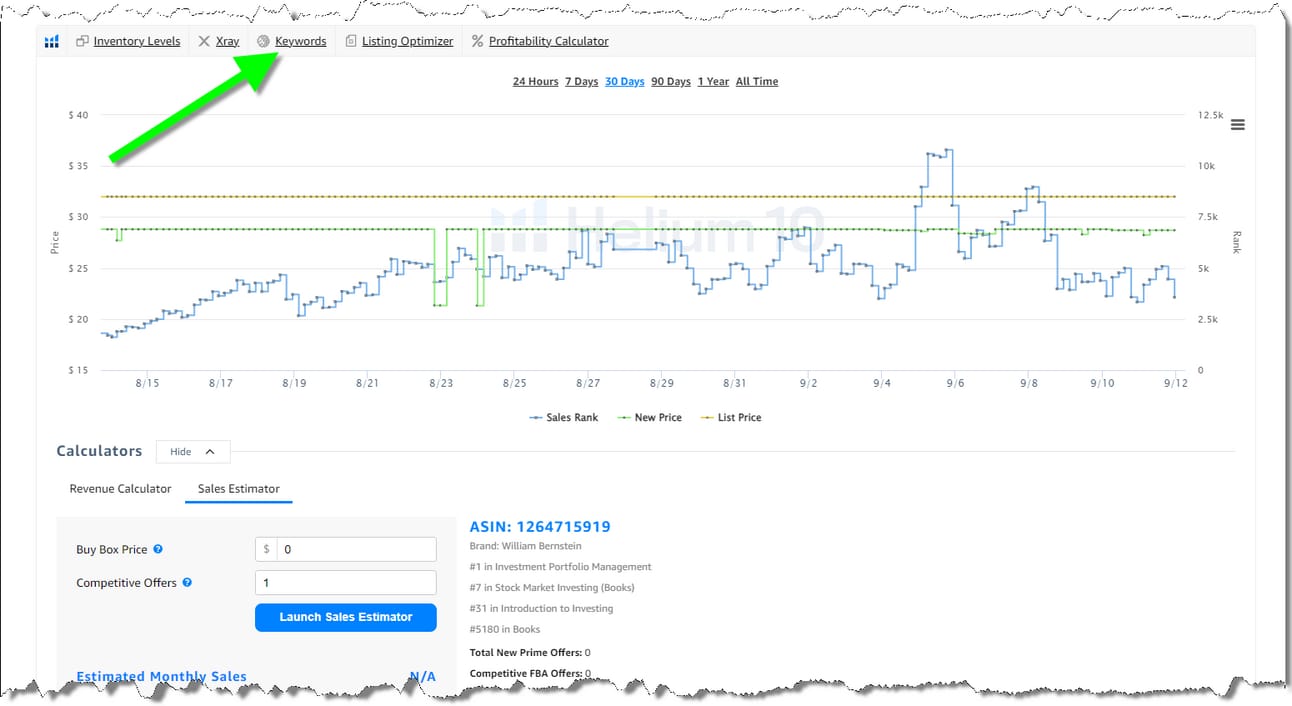Open the bar chart icon tab

tap(52, 41)
